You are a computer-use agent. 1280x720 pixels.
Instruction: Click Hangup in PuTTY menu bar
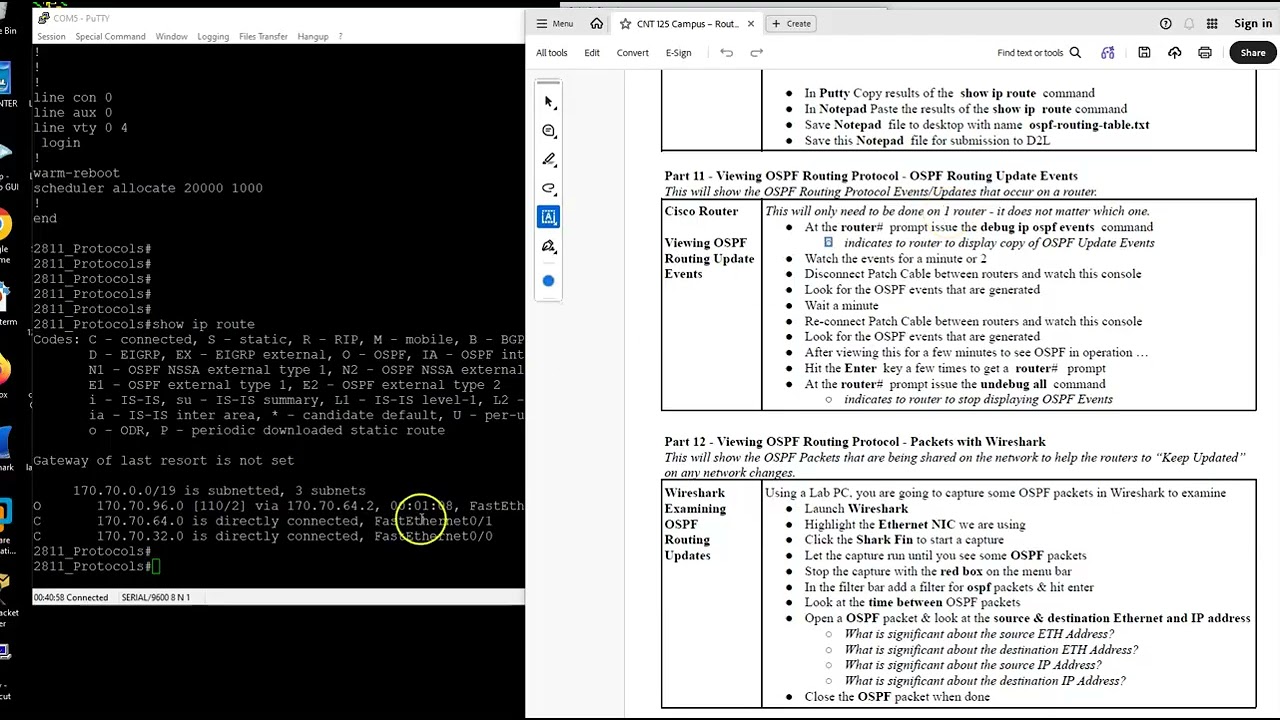point(313,37)
